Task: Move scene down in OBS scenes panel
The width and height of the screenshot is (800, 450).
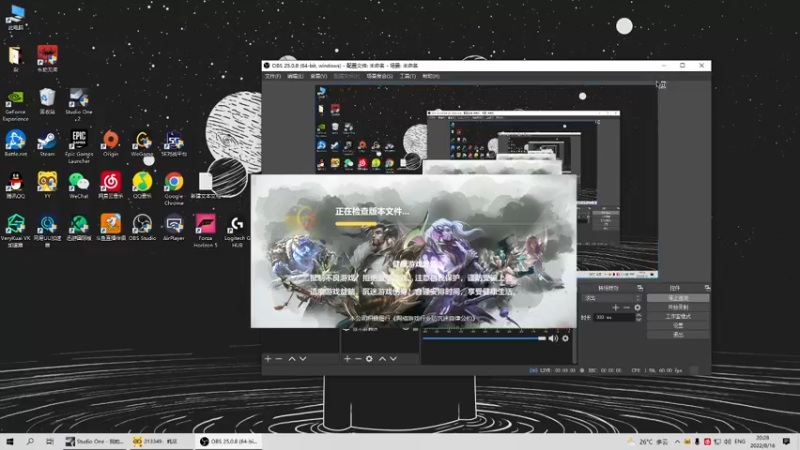Action: click(303, 359)
